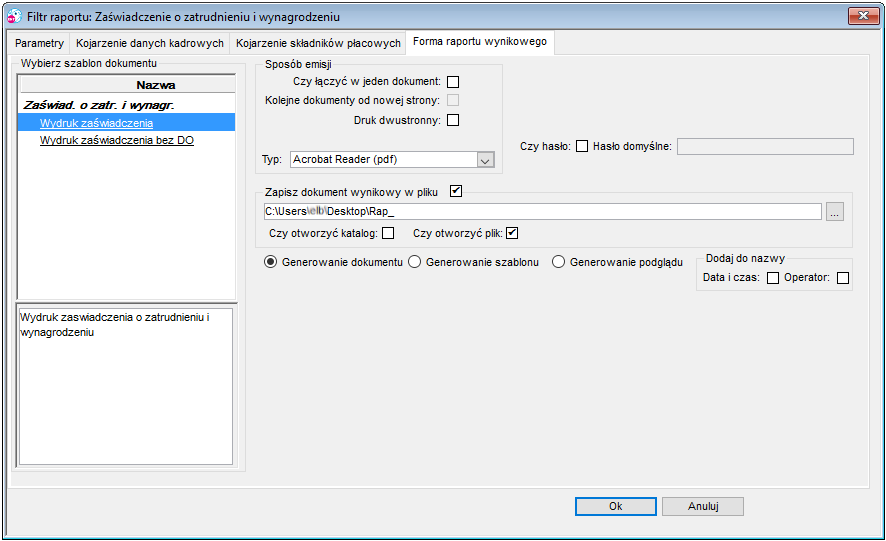886x541 pixels.
Task: Enable Data i czas checkbox
Action: pos(773,278)
